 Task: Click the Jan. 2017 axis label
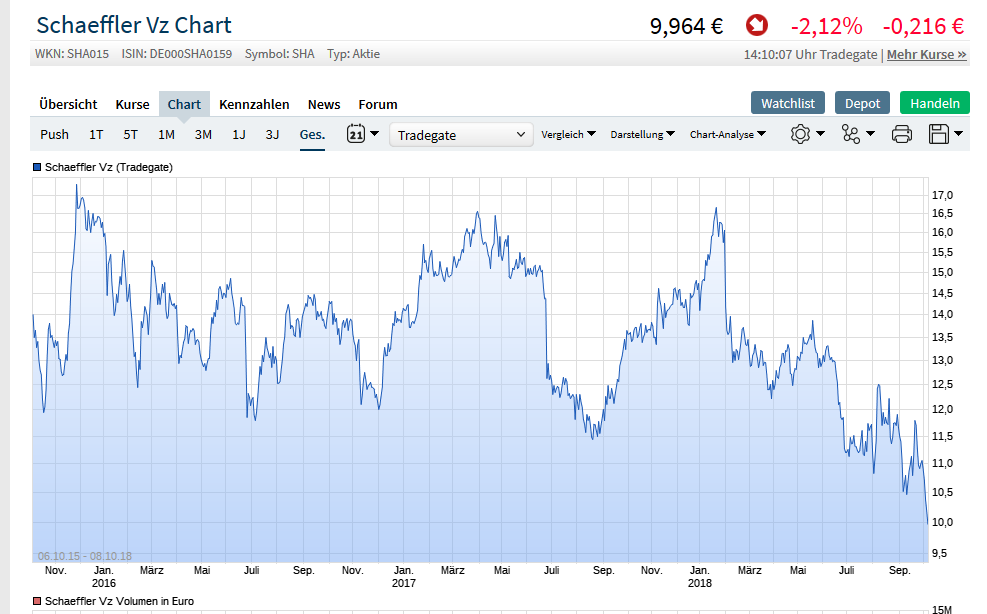[403, 576]
